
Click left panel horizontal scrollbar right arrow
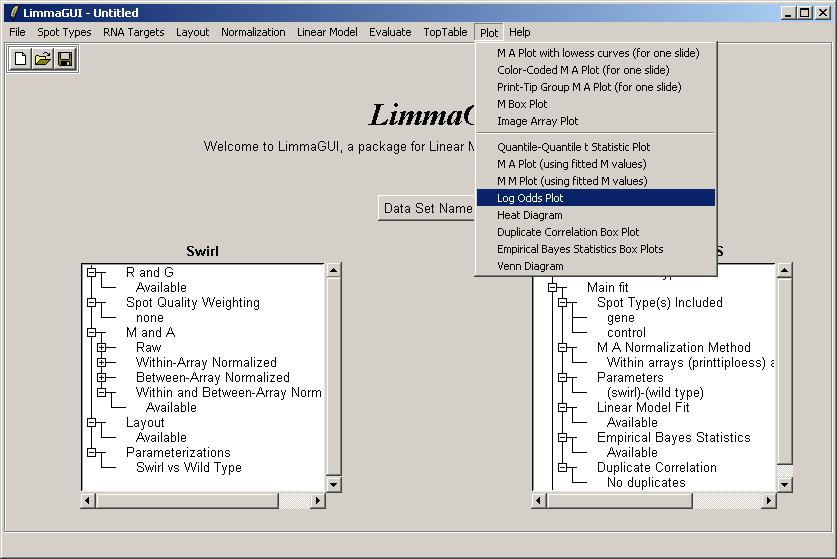pyautogui.click(x=318, y=500)
